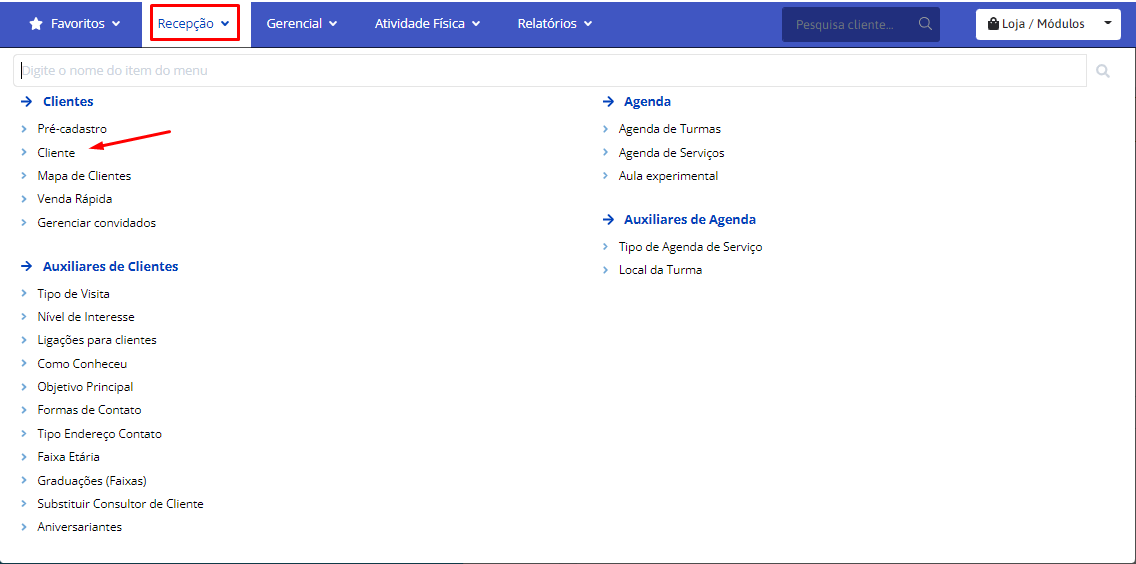Click the chevron before Faixa Etária
Screen dimensions: 1136x564
[x=24, y=457]
